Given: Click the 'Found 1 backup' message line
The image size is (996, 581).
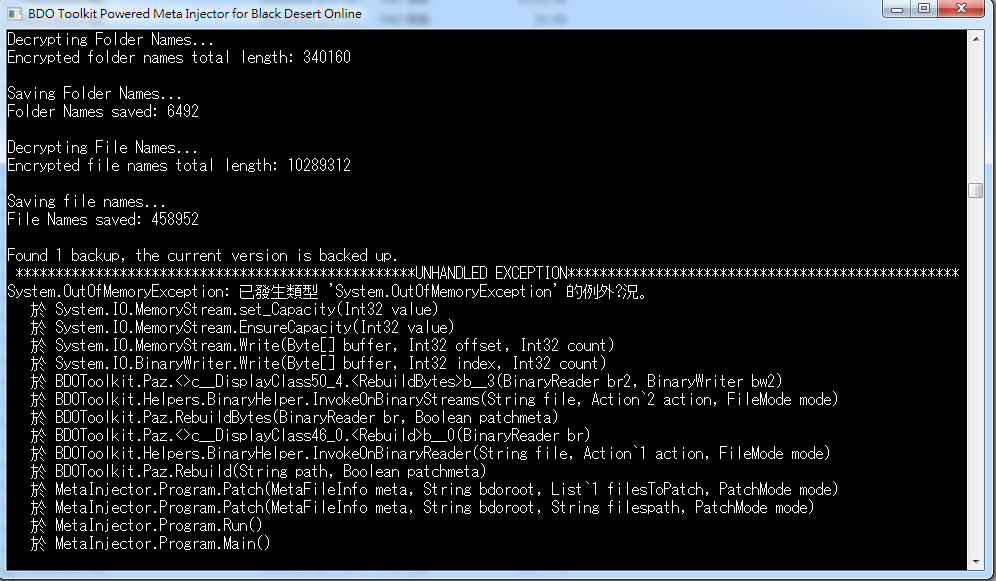Looking at the screenshot, I should 202,255.
